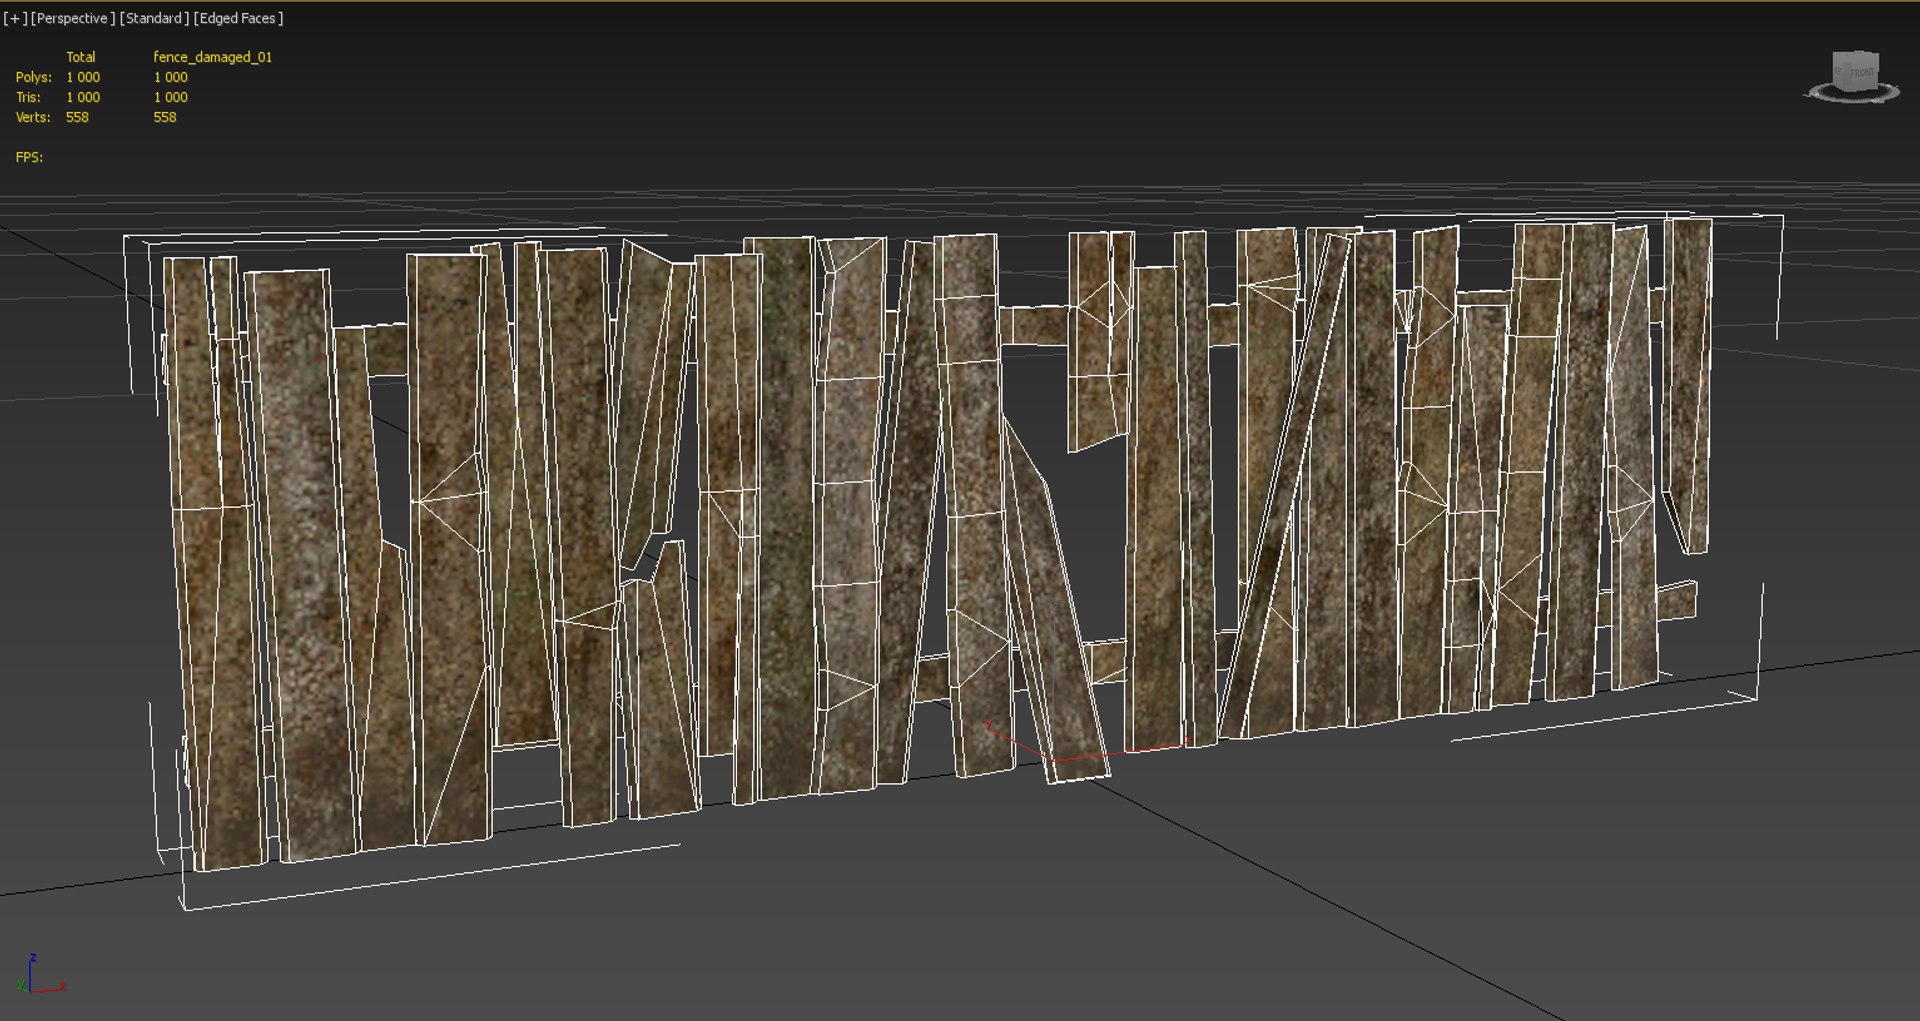Open the [+] viewport general menu

click(x=15, y=18)
